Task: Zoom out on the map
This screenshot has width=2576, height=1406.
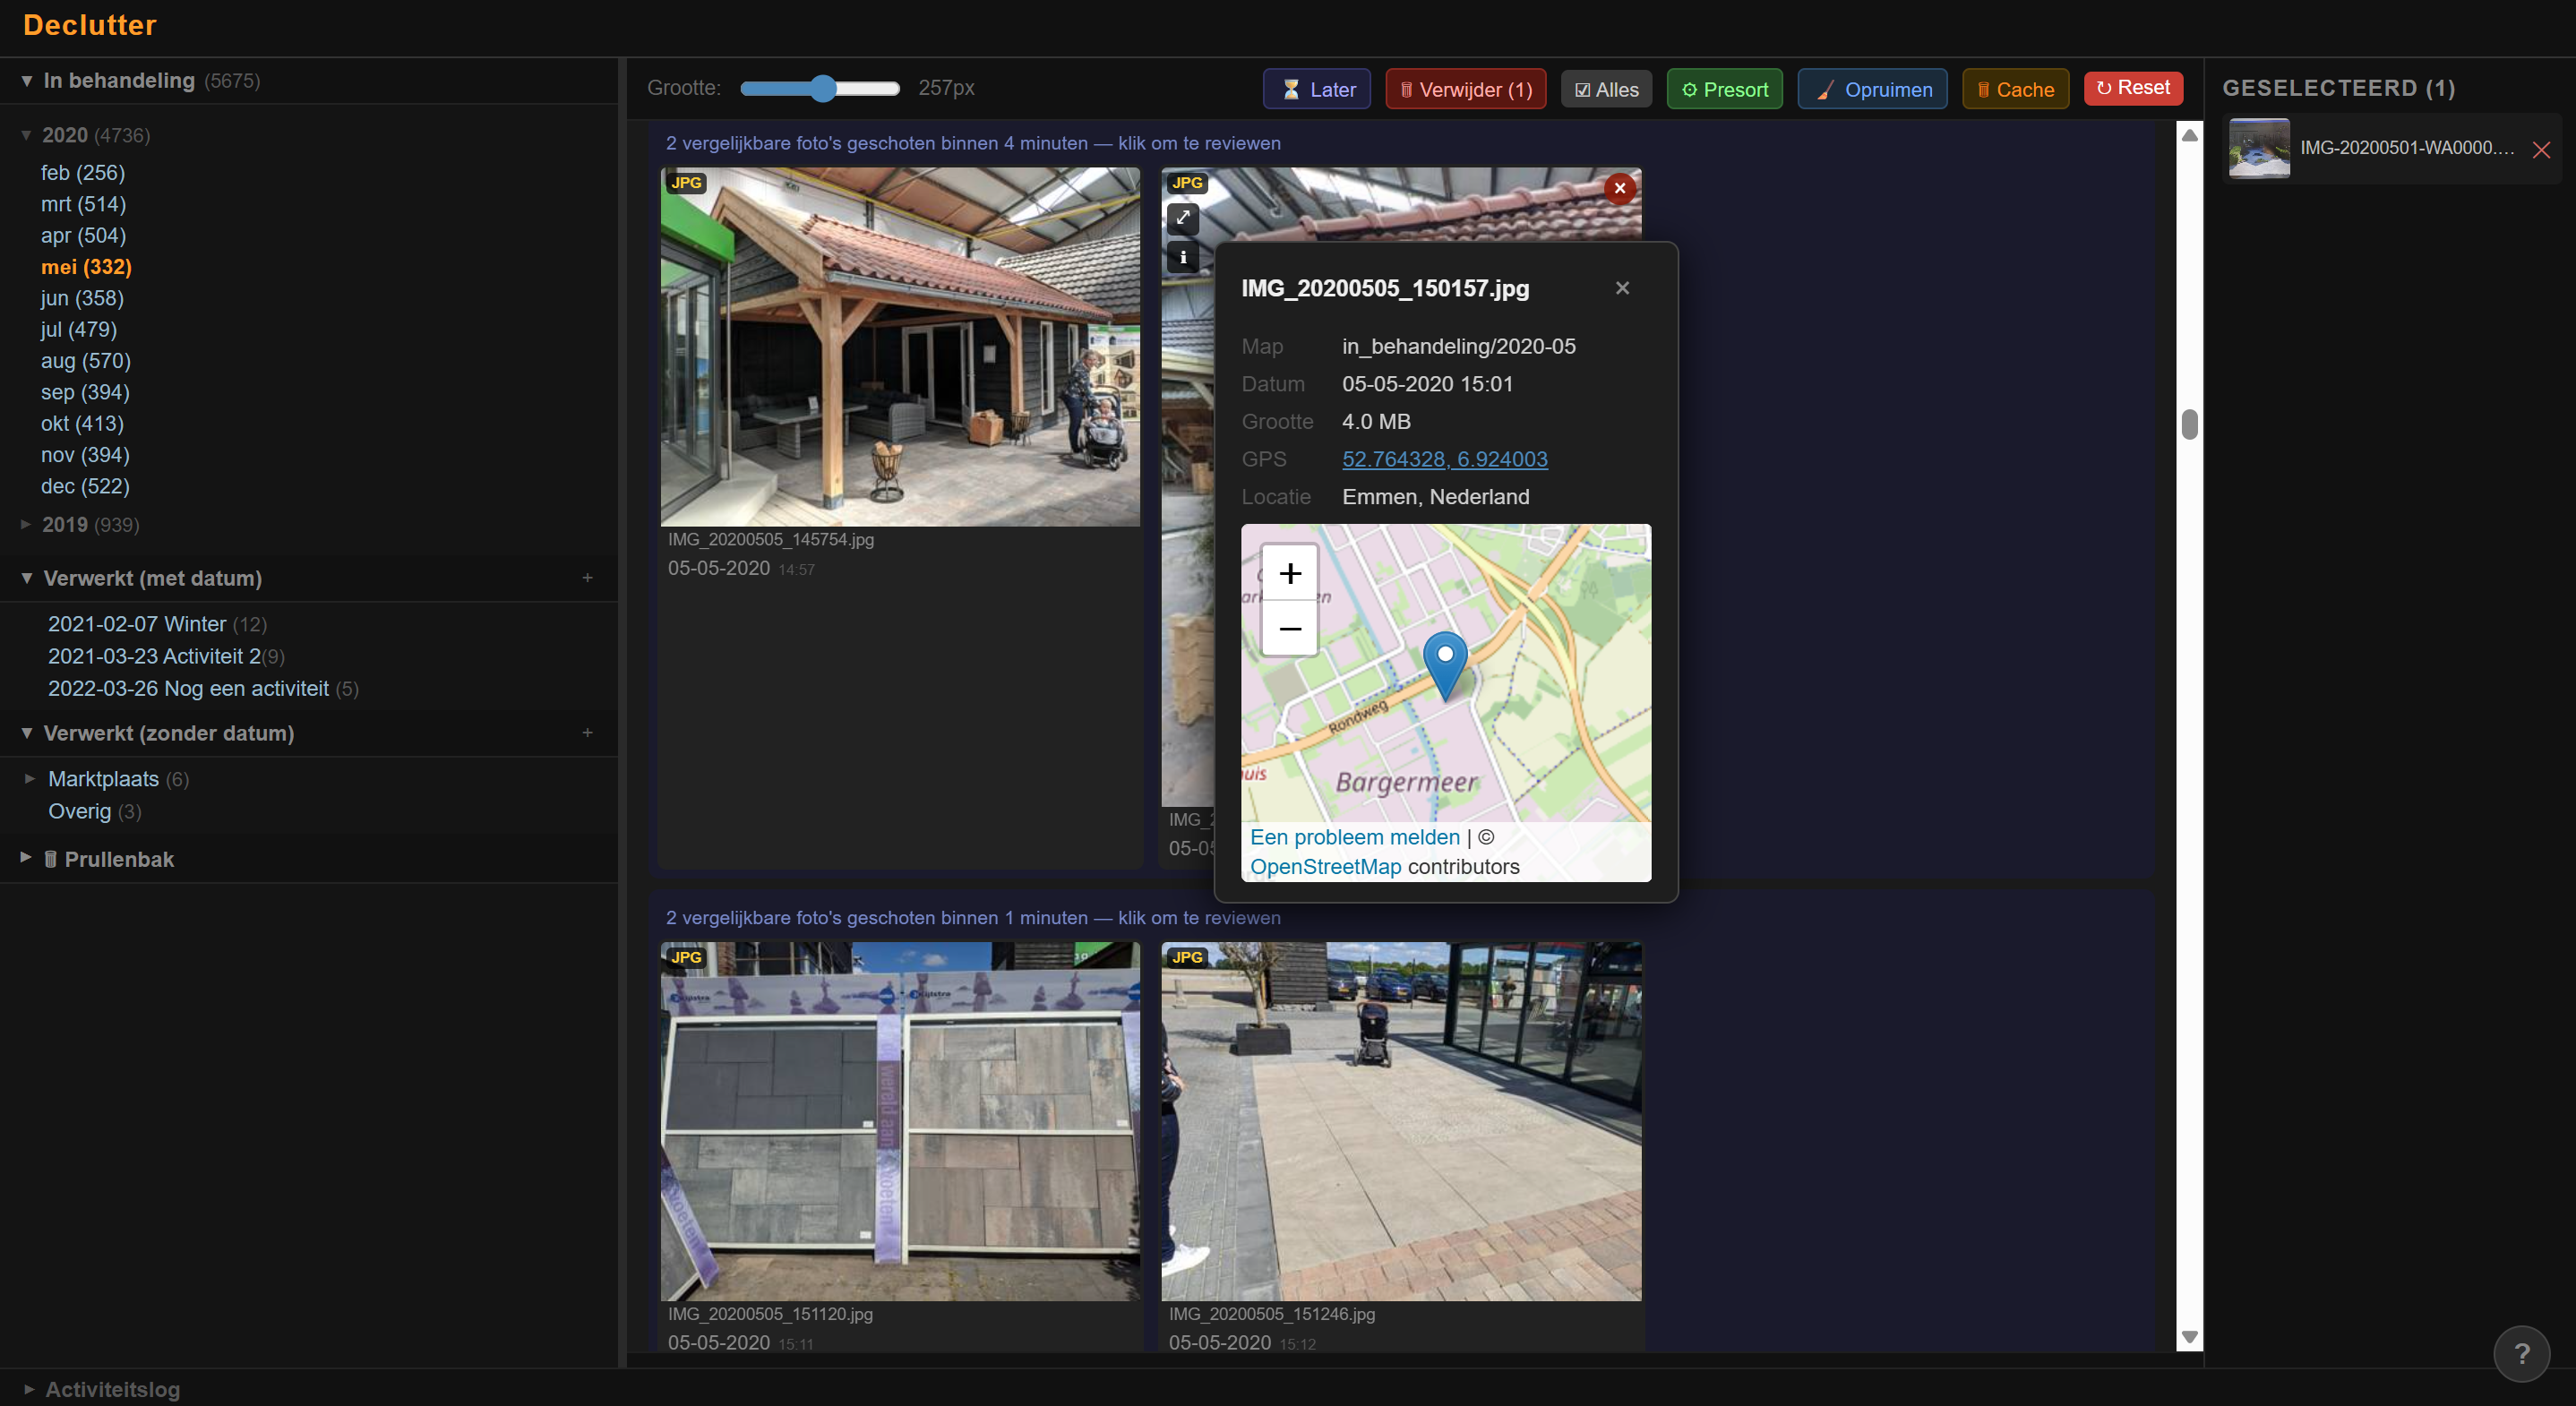Action: click(x=1289, y=628)
